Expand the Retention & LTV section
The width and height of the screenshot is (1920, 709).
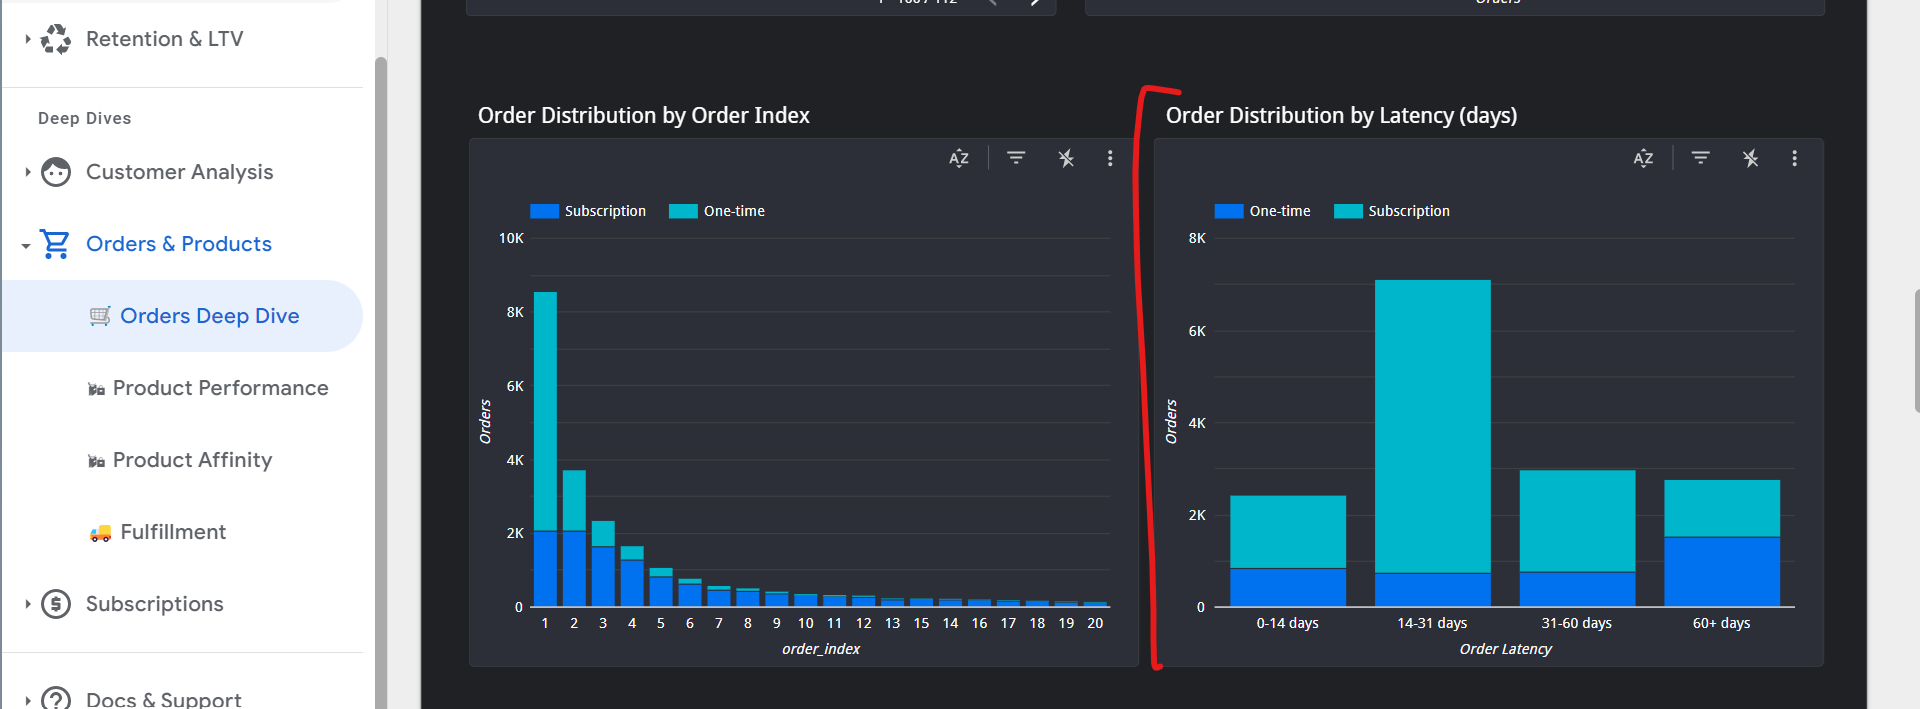[x=28, y=39]
